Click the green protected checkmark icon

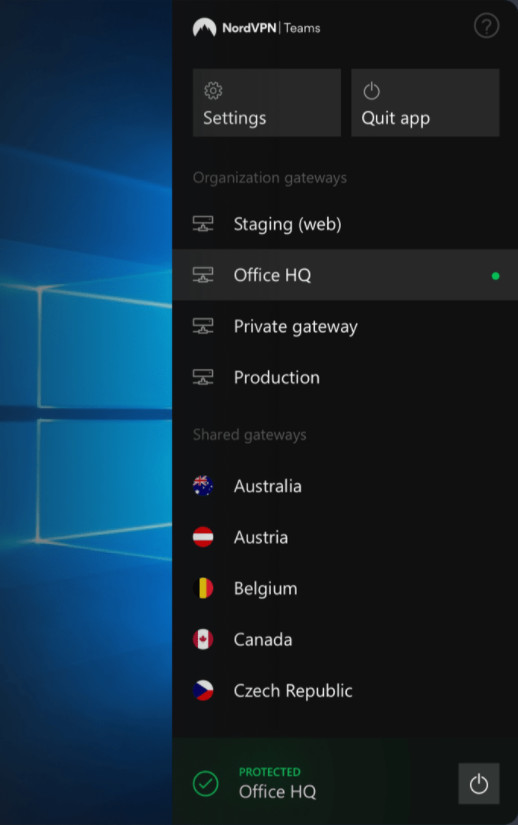click(x=206, y=784)
